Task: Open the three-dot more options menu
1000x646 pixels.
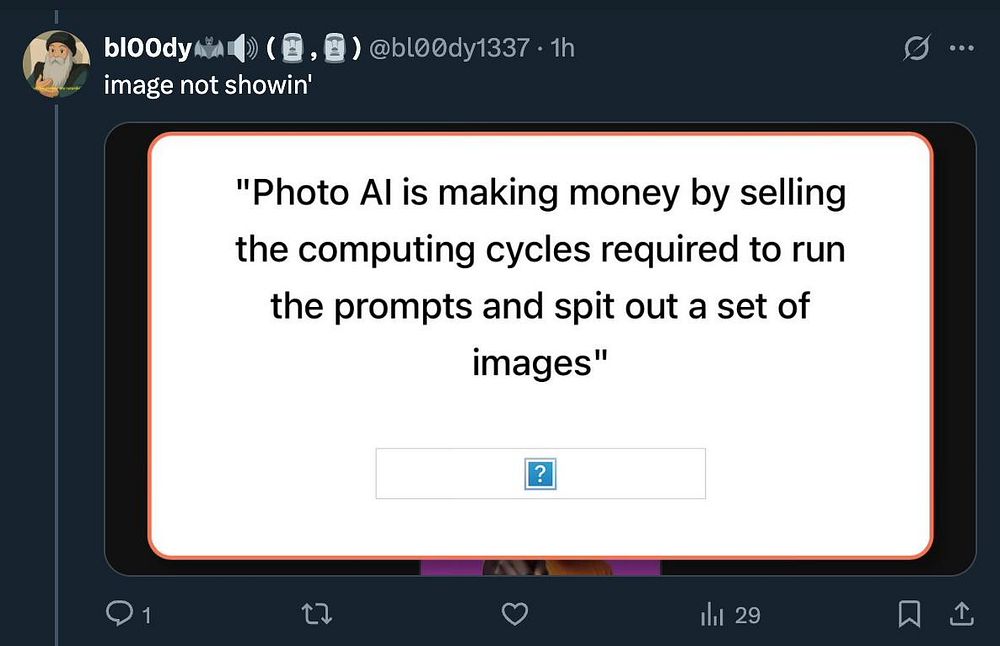Action: coord(962,48)
